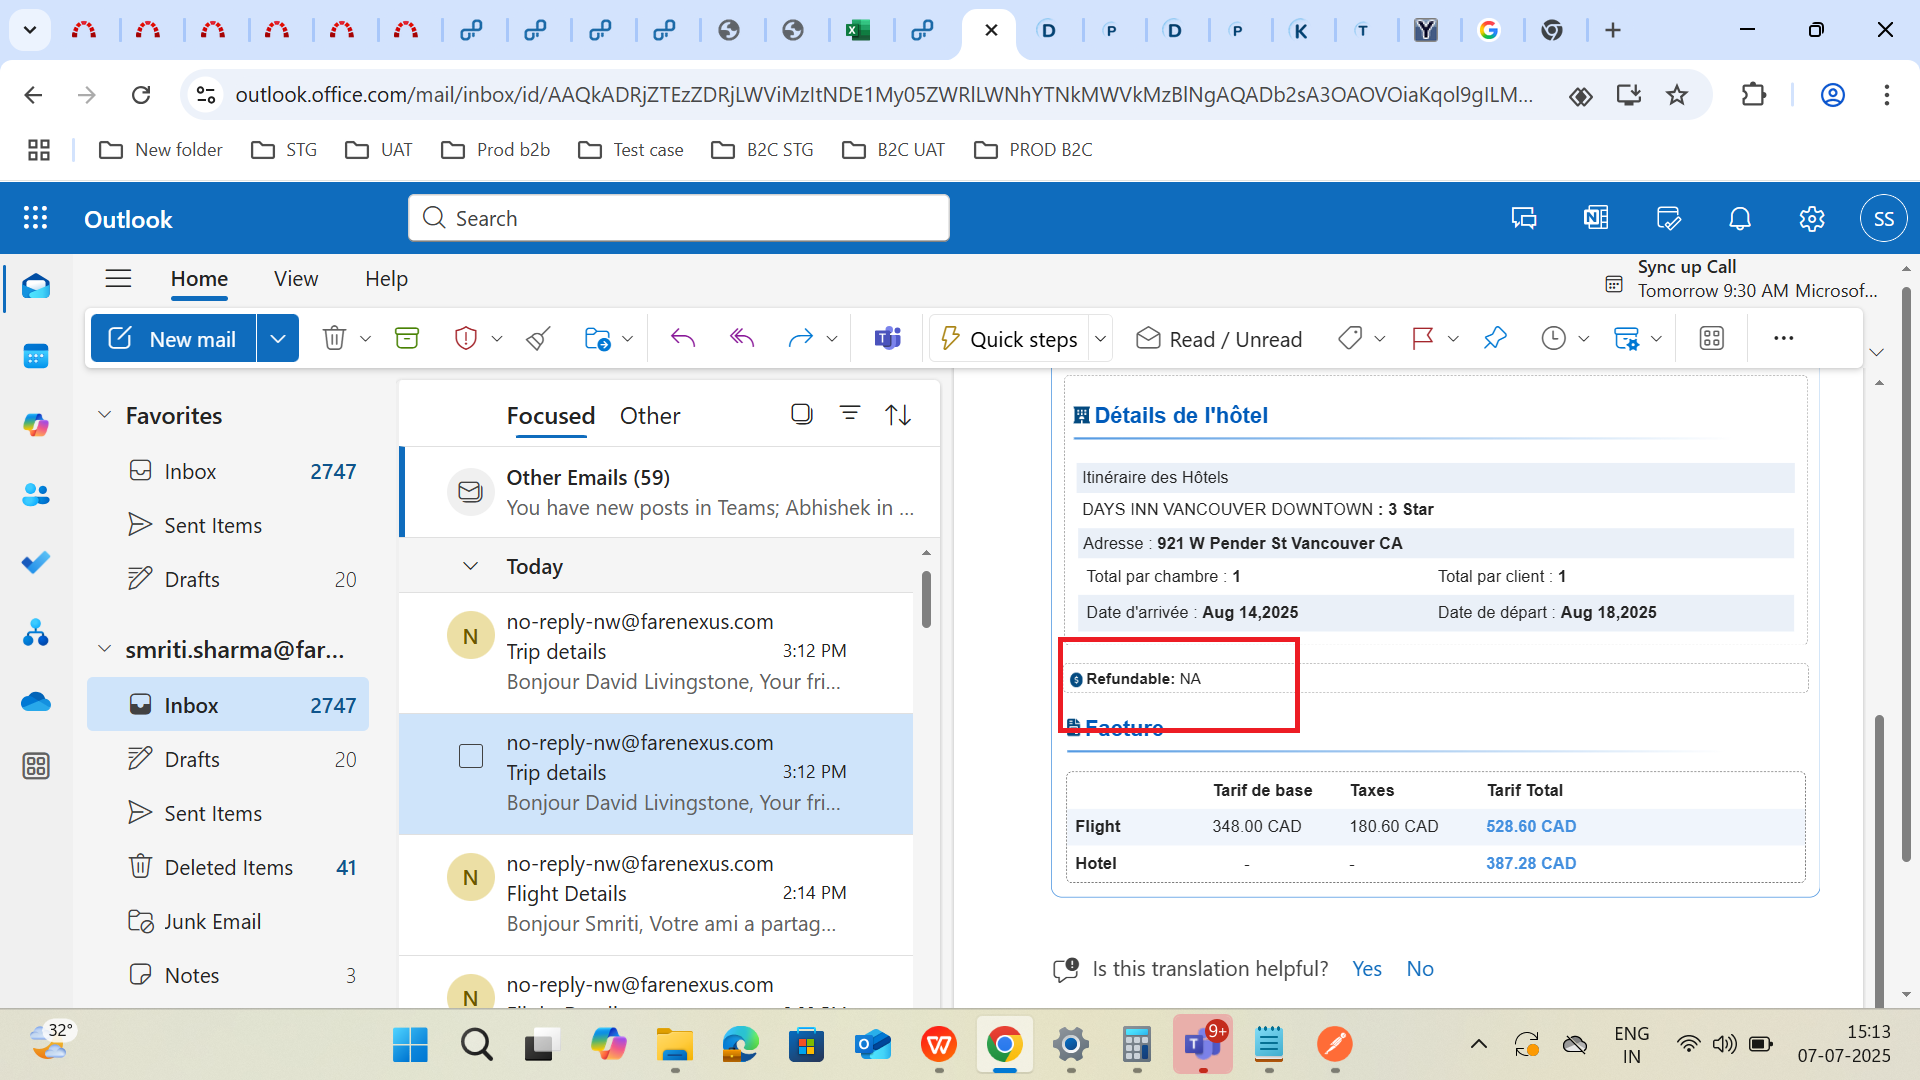Click the New mail button

[x=174, y=339]
